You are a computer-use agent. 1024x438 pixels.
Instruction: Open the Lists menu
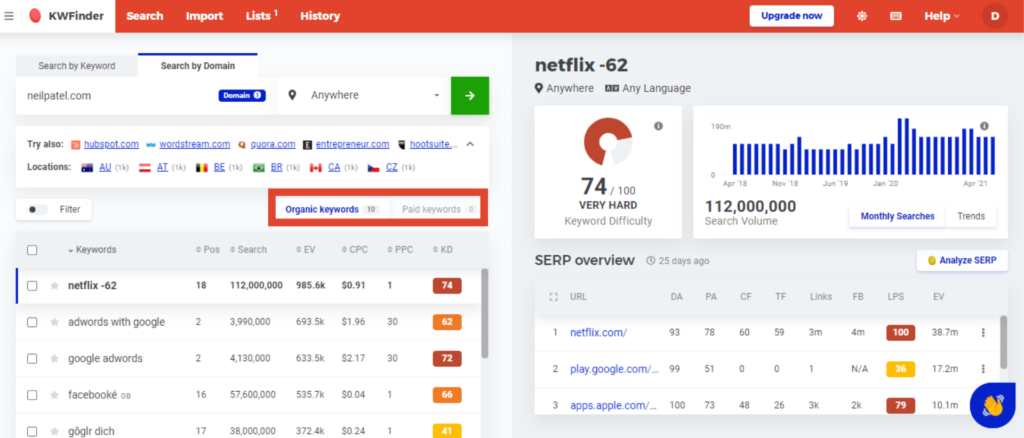pyautogui.click(x=261, y=16)
